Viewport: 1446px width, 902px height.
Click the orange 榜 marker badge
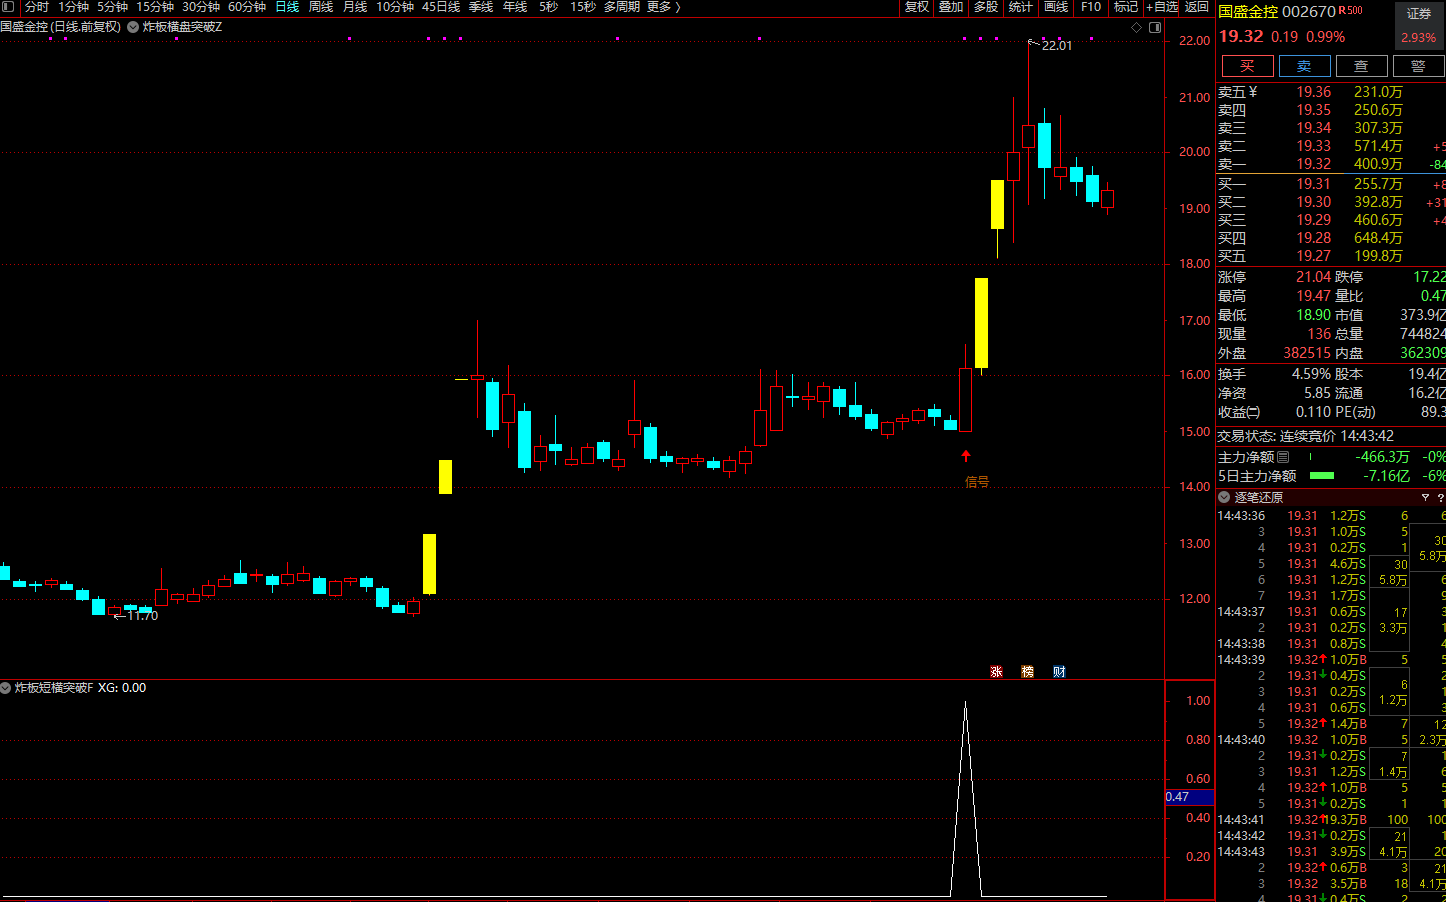coord(1027,672)
